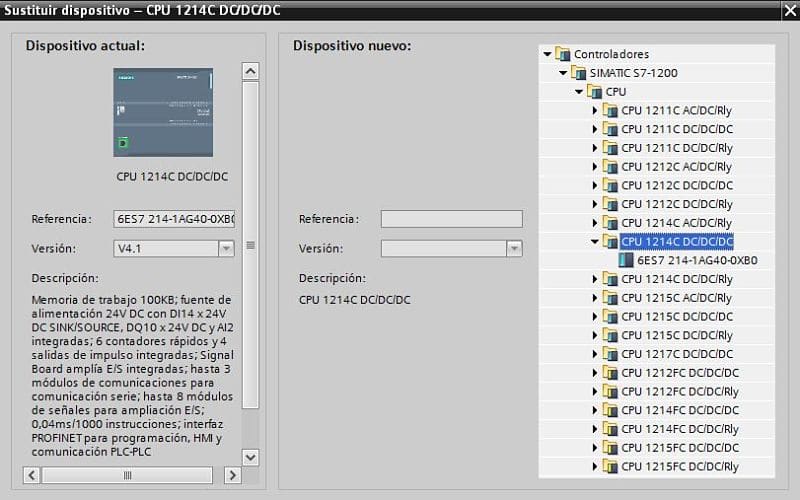Click folder icon of selected CPU 1214C DC/DC/DC
The height and width of the screenshot is (500, 800).
click(x=610, y=241)
